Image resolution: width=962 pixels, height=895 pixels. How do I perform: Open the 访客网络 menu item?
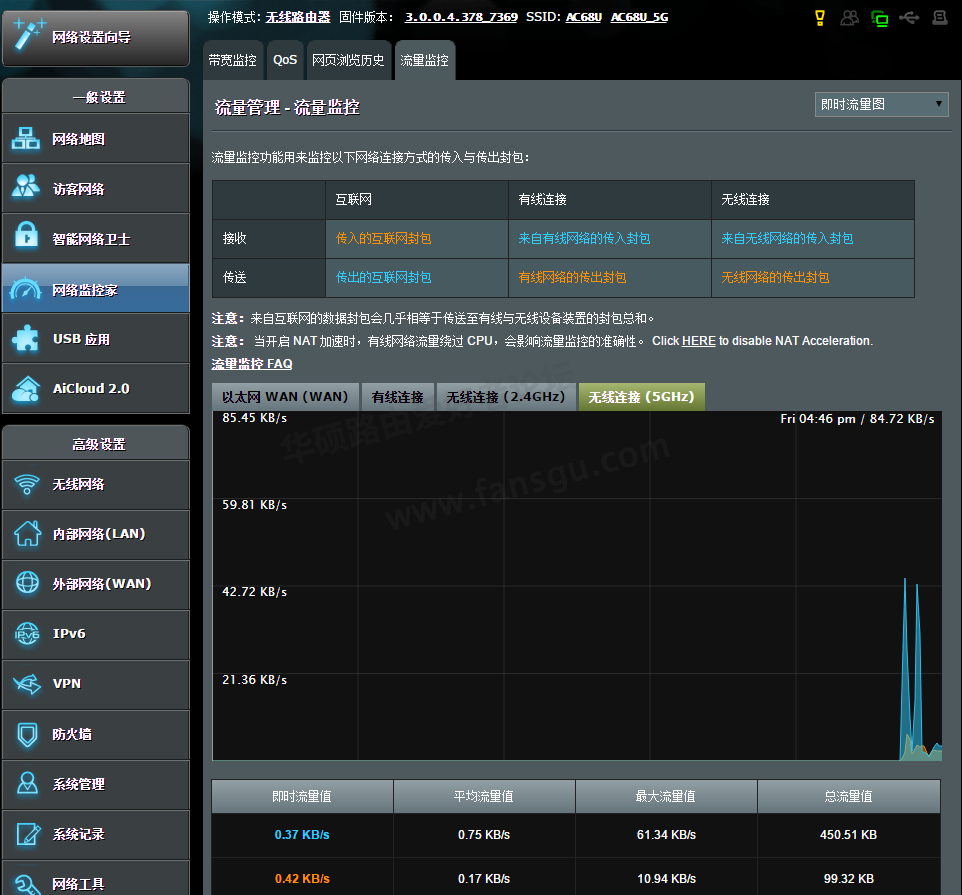point(96,188)
